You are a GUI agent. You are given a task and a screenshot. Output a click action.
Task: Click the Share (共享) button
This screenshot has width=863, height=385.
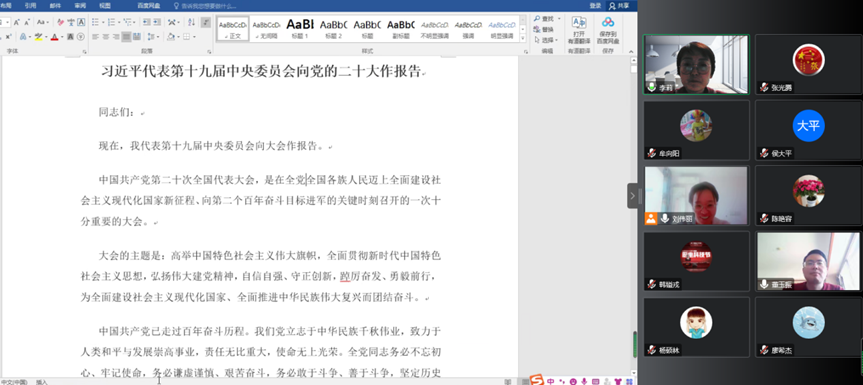[619, 6]
